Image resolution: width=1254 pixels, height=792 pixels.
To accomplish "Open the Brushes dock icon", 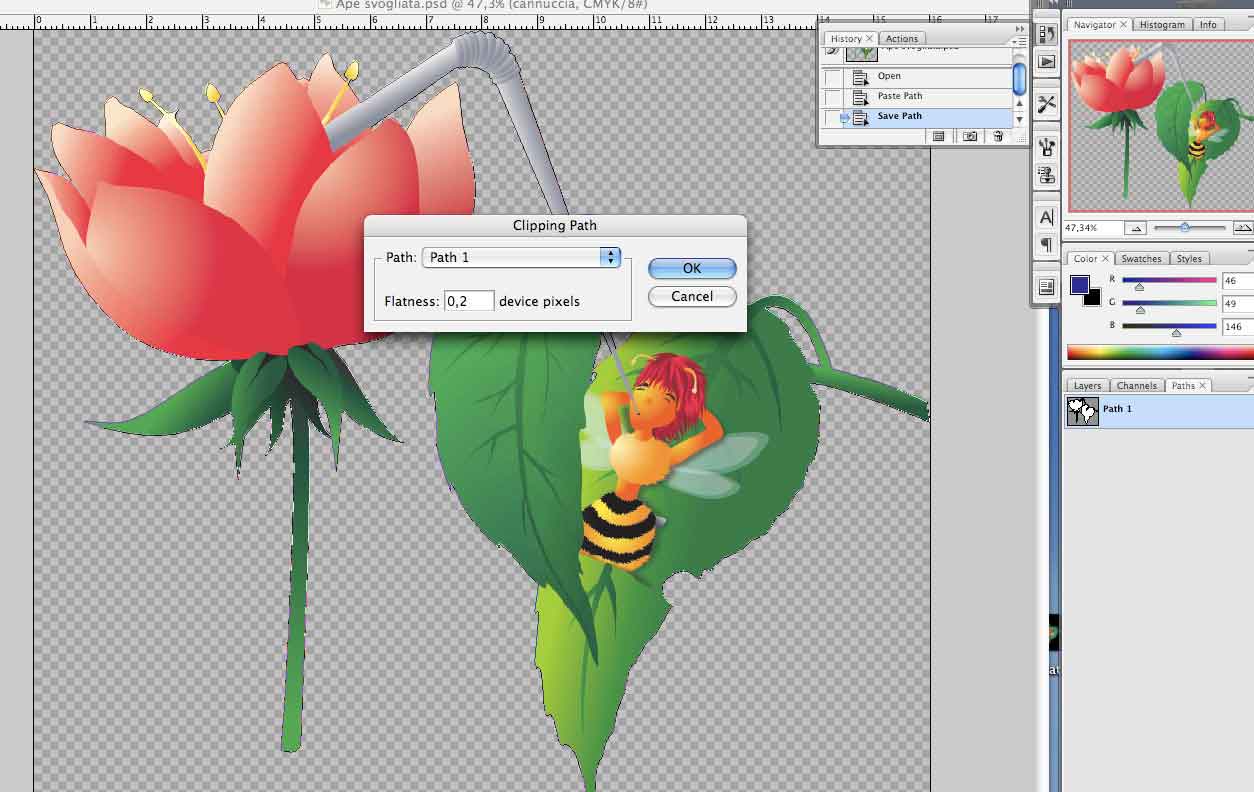I will [x=1046, y=148].
